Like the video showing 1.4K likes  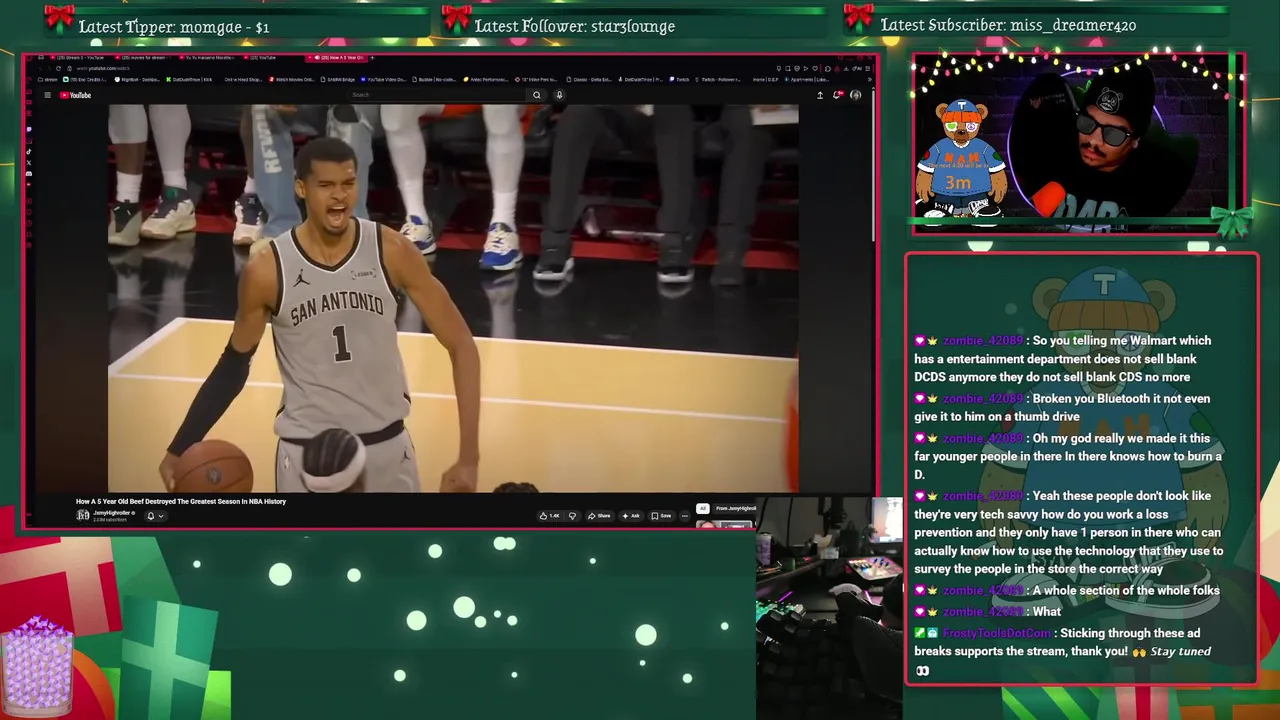(550, 516)
